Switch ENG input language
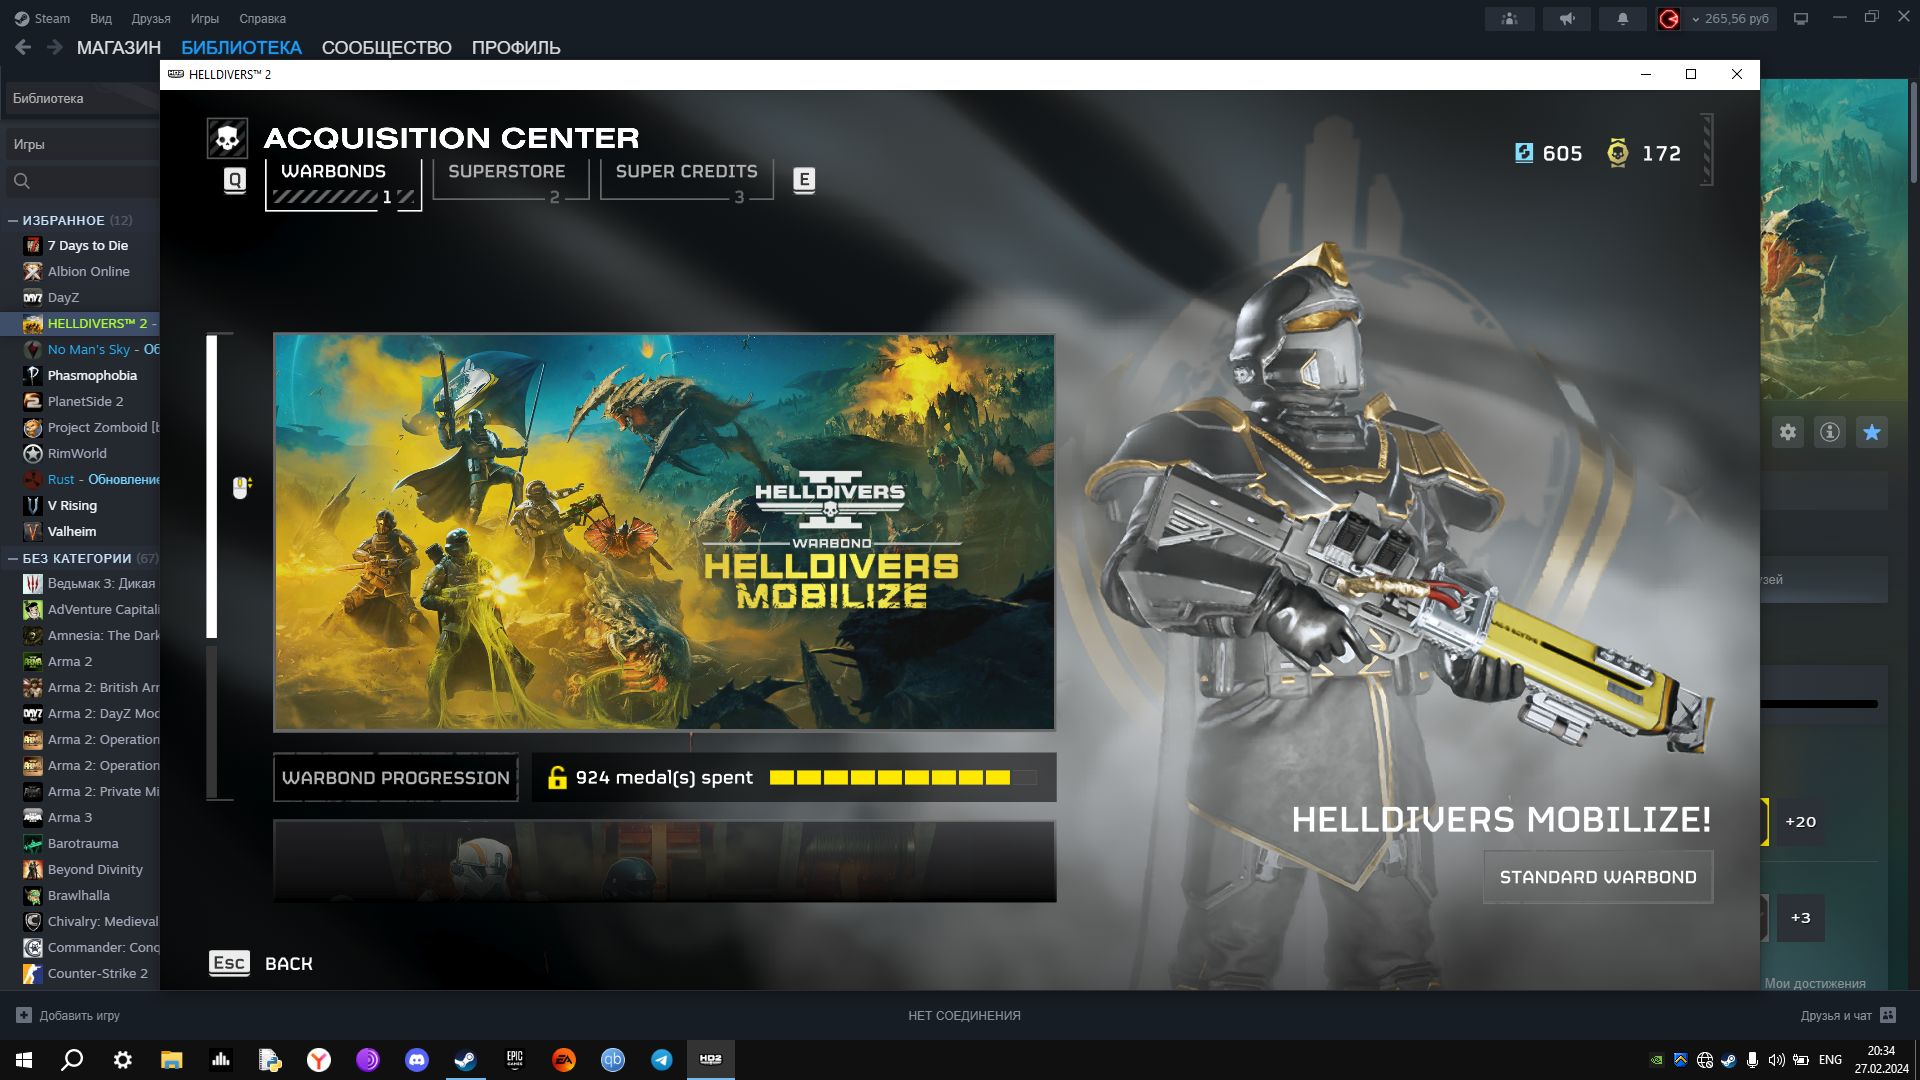Image resolution: width=1920 pixels, height=1080 pixels. [x=1830, y=1060]
